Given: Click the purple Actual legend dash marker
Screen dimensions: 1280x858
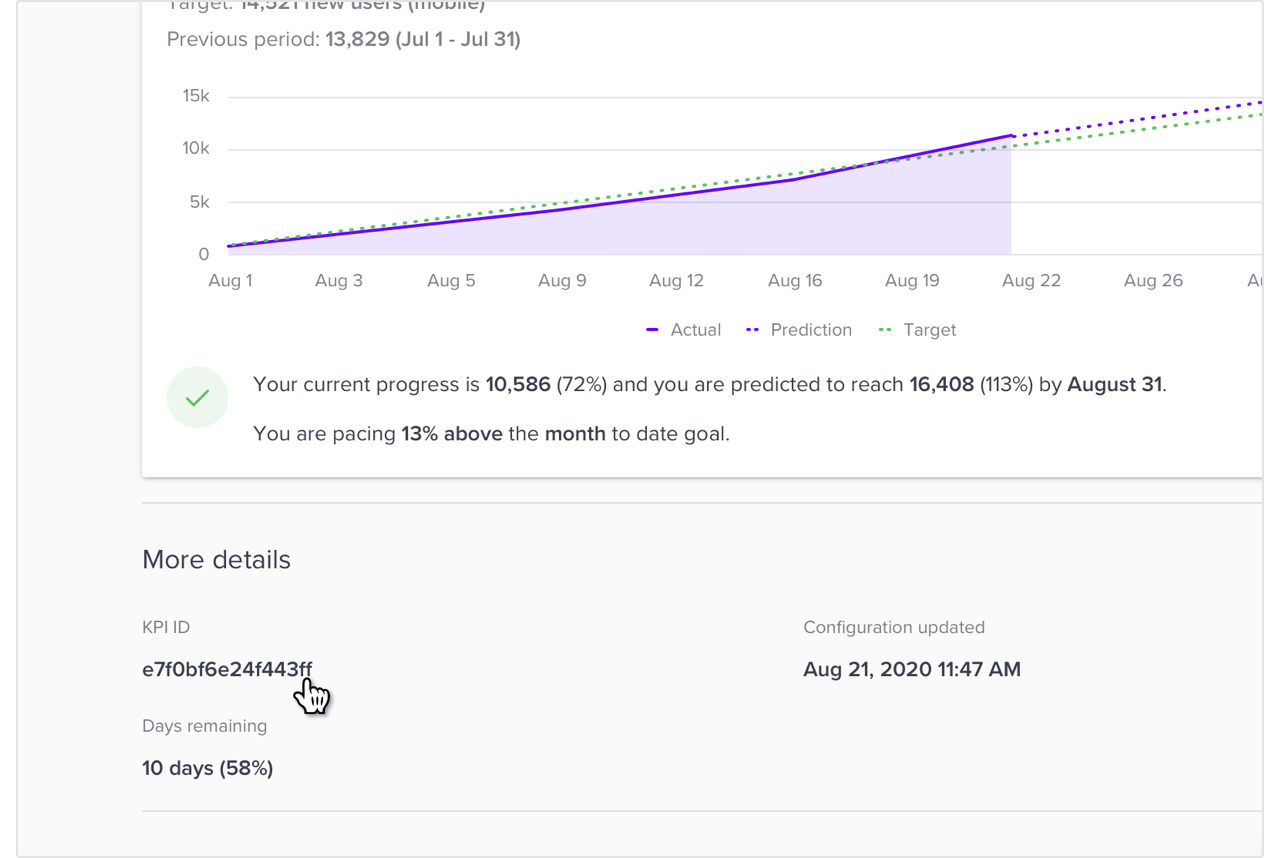Looking at the screenshot, I should tap(652, 330).
